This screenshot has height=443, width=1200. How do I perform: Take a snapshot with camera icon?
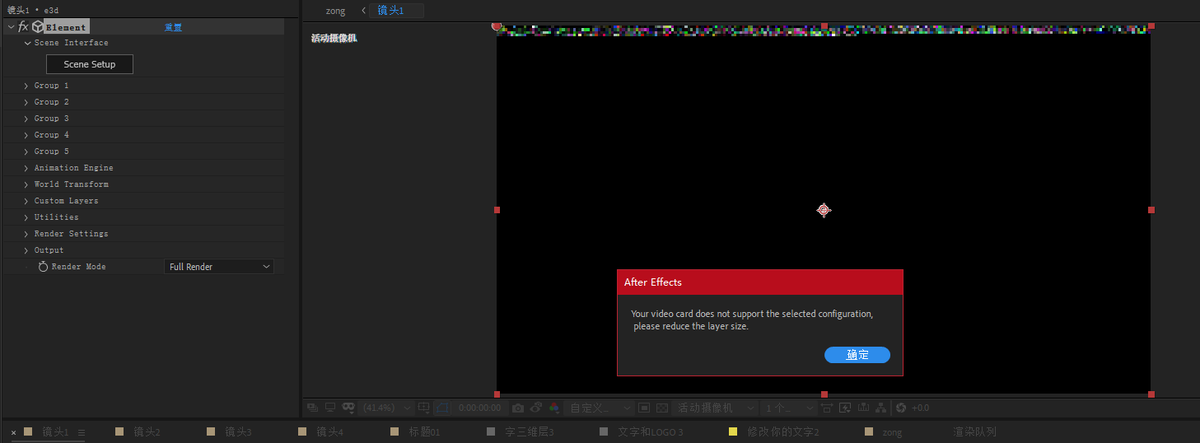pyautogui.click(x=518, y=408)
